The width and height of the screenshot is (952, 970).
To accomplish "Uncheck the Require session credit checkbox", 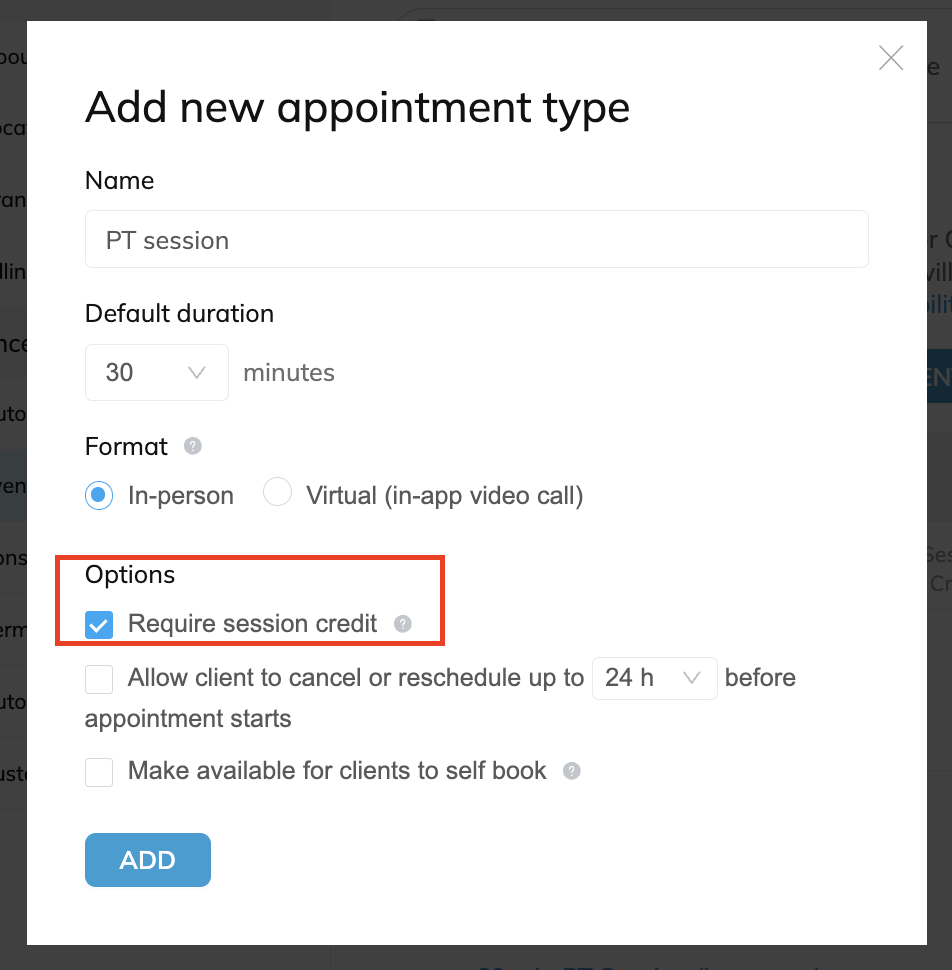I will (x=99, y=625).
